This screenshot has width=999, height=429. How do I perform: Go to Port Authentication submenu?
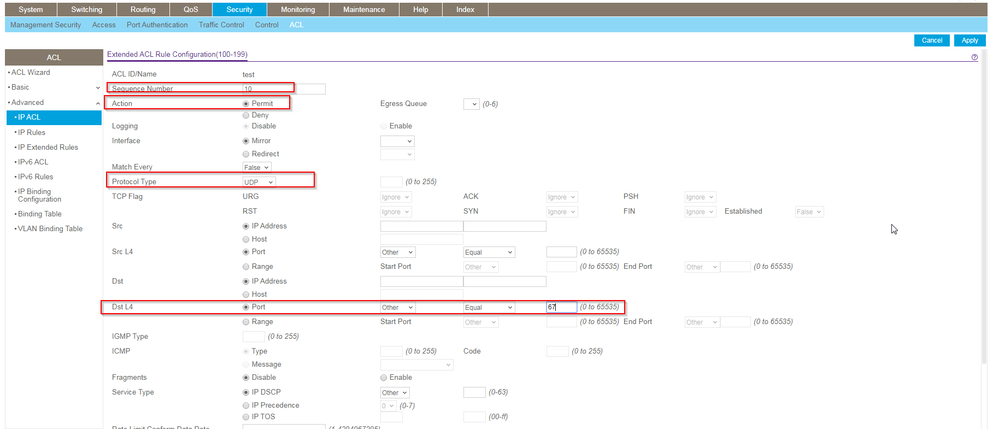[x=158, y=24]
